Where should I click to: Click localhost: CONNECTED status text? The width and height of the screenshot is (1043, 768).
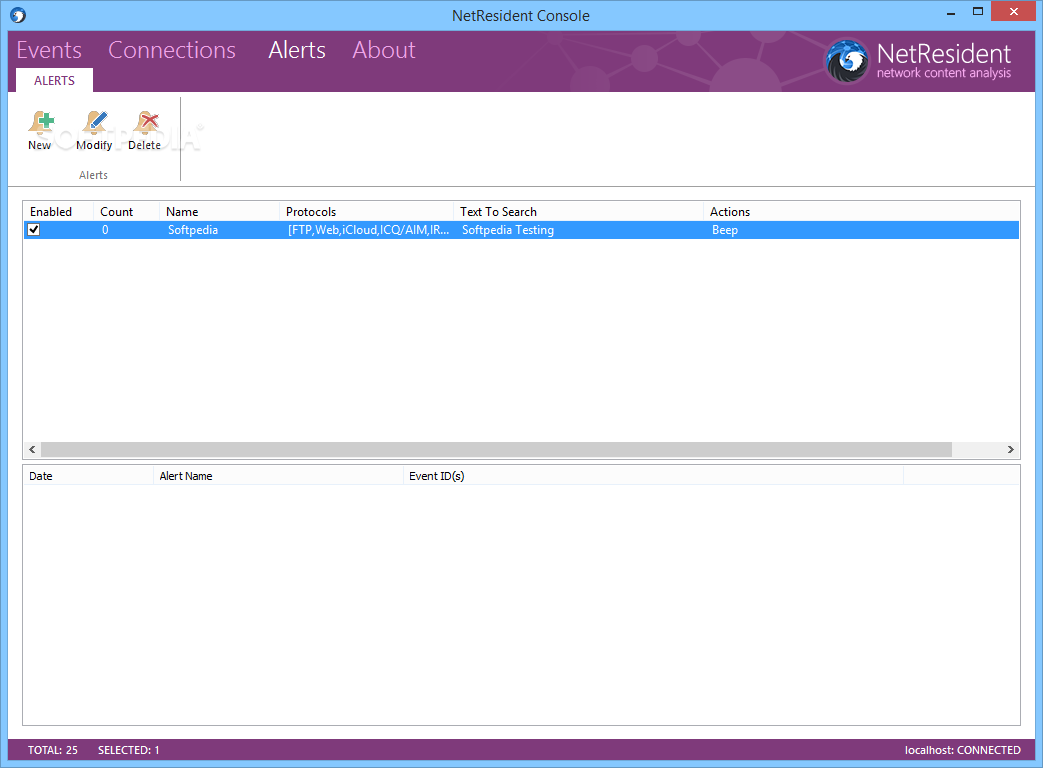(x=963, y=750)
